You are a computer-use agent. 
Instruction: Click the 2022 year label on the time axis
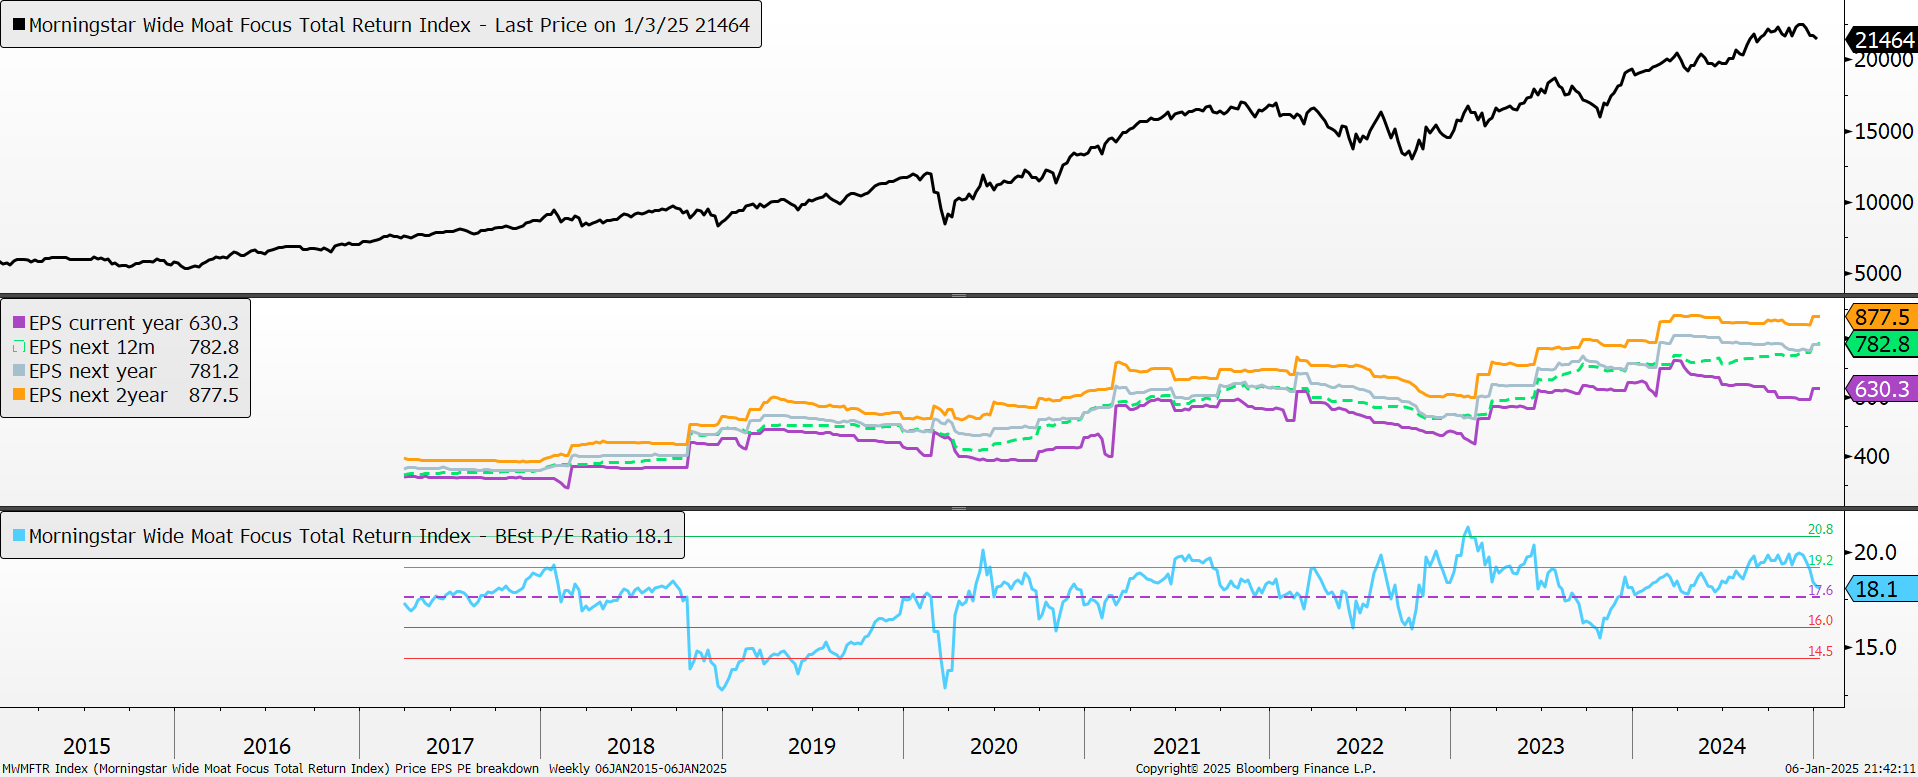pos(1360,746)
